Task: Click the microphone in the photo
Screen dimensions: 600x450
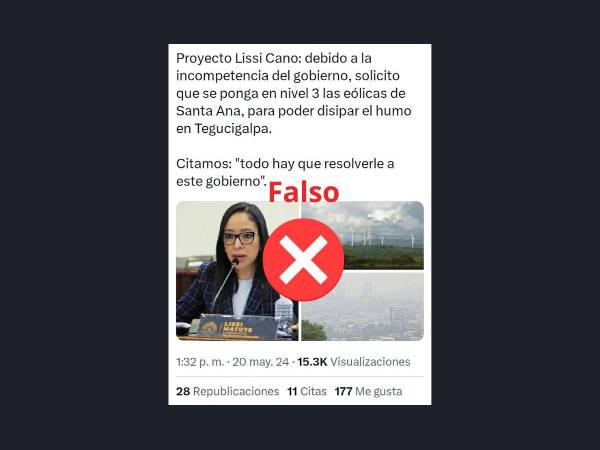Action: [226, 283]
